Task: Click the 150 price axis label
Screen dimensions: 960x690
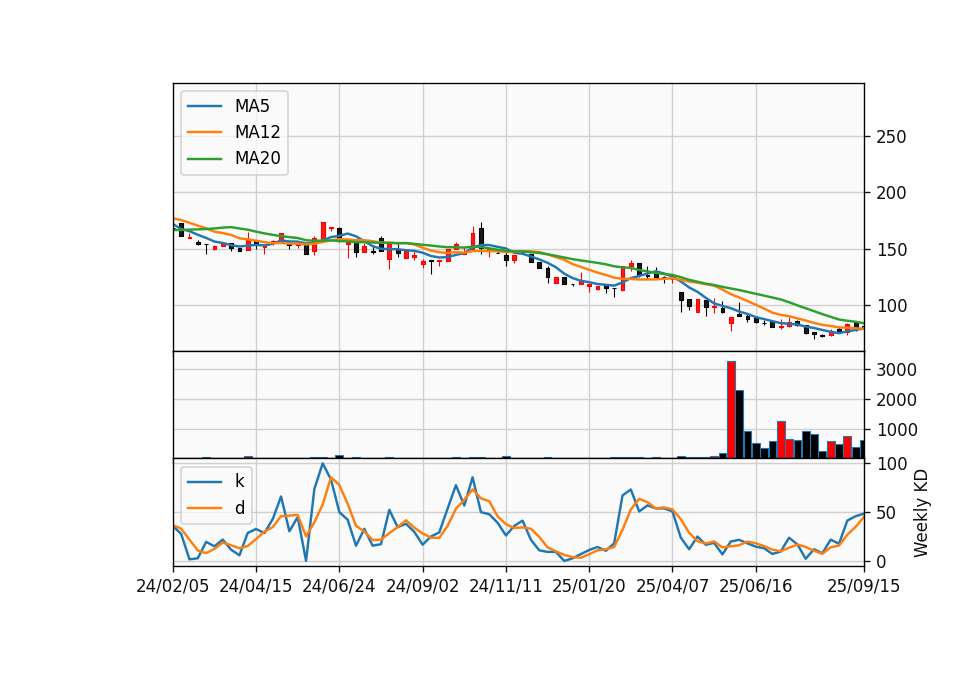Action: [x=891, y=250]
